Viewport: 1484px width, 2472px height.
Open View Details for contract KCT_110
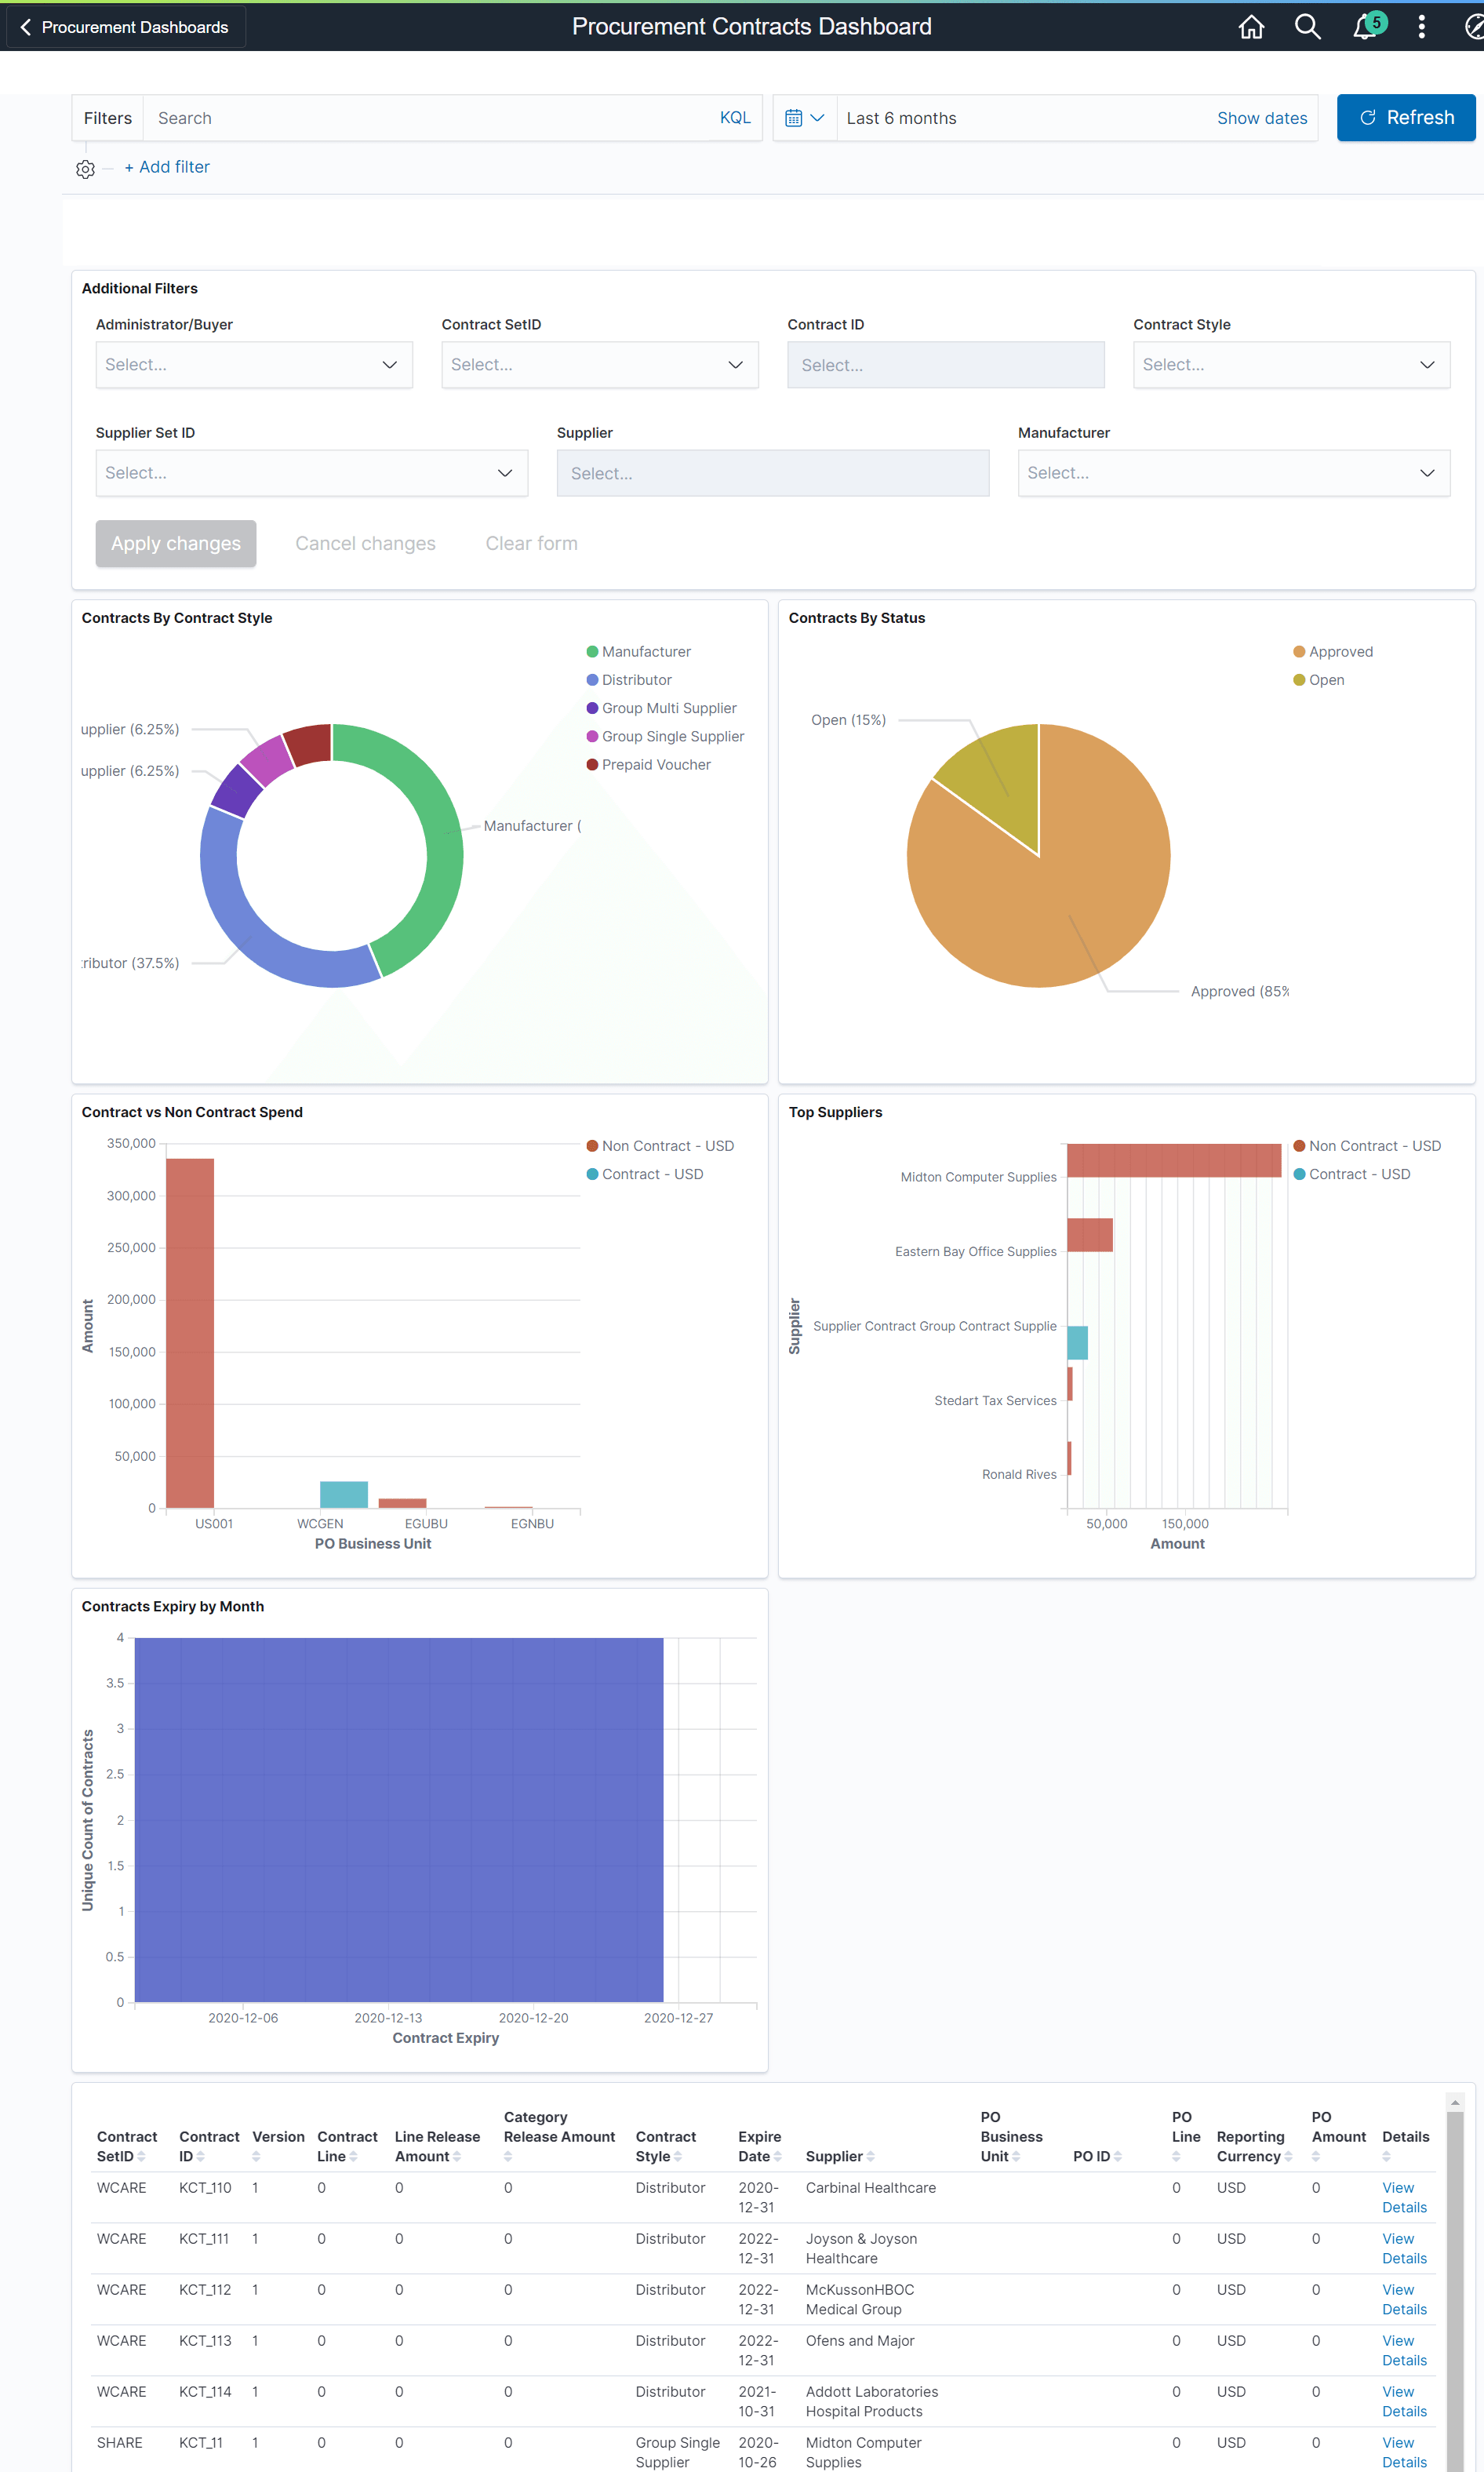click(1403, 2197)
